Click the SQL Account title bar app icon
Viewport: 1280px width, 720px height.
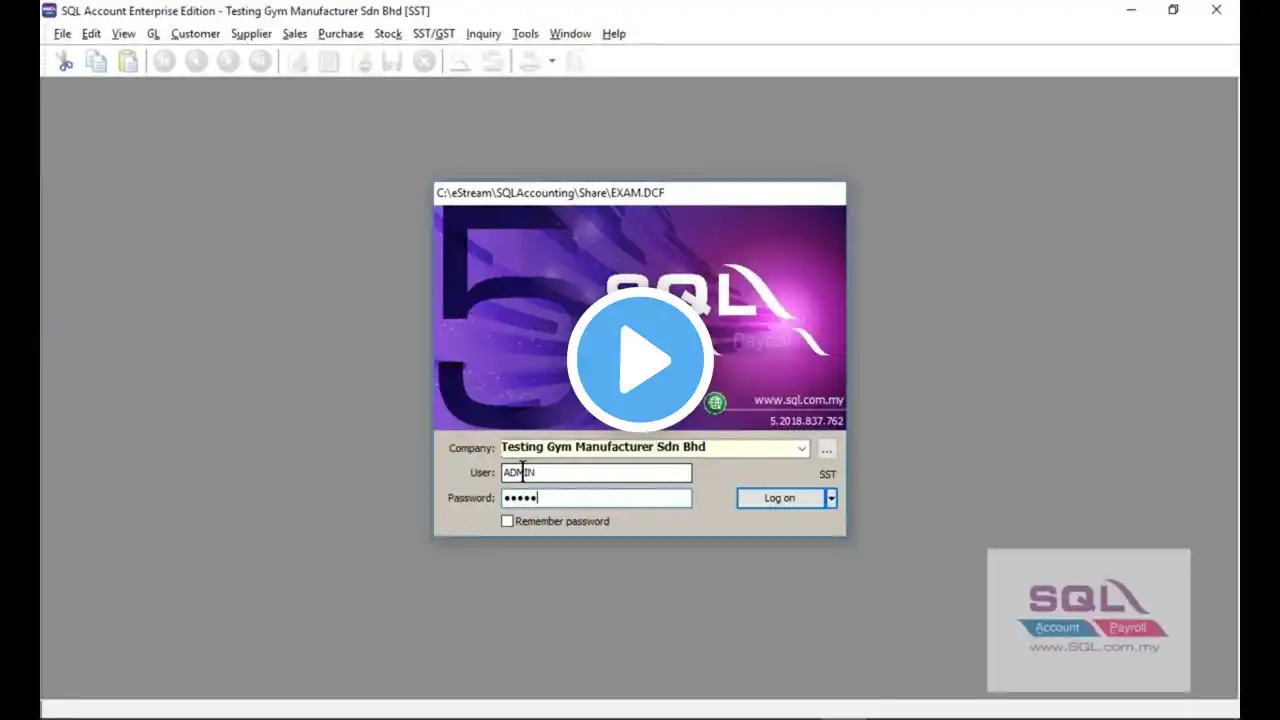click(49, 10)
